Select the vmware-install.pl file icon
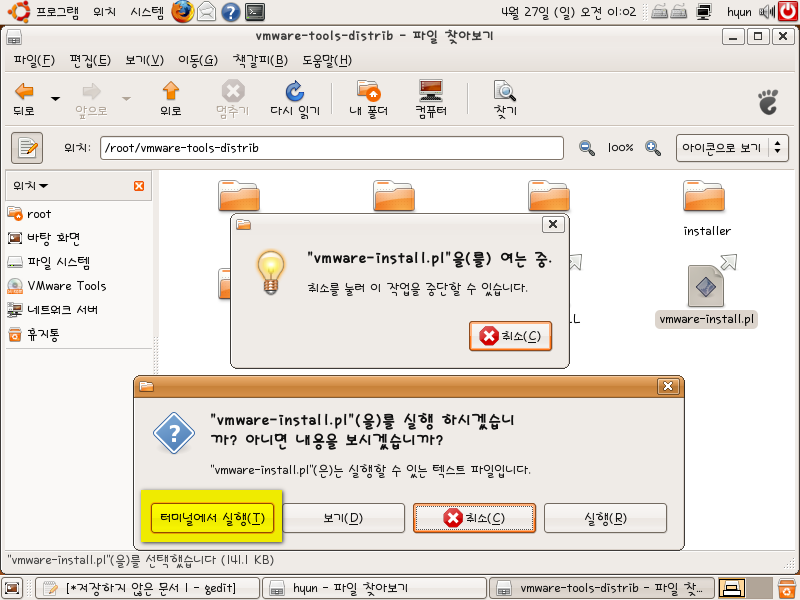 (706, 285)
